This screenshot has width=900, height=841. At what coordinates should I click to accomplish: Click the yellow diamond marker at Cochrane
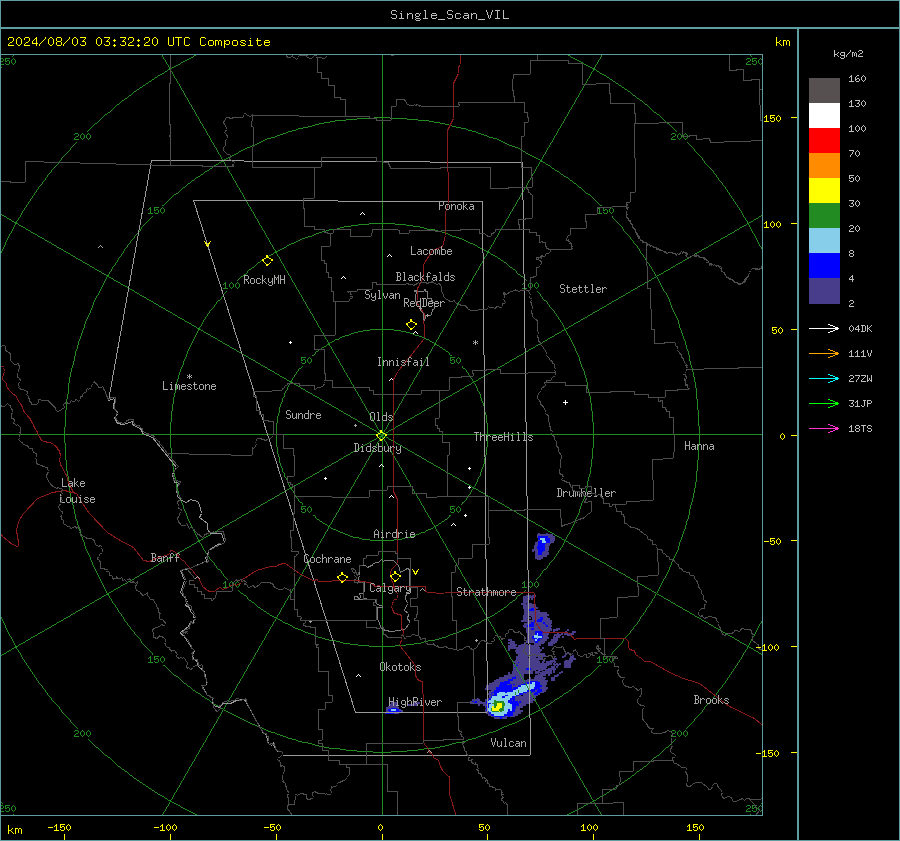pyautogui.click(x=342, y=578)
